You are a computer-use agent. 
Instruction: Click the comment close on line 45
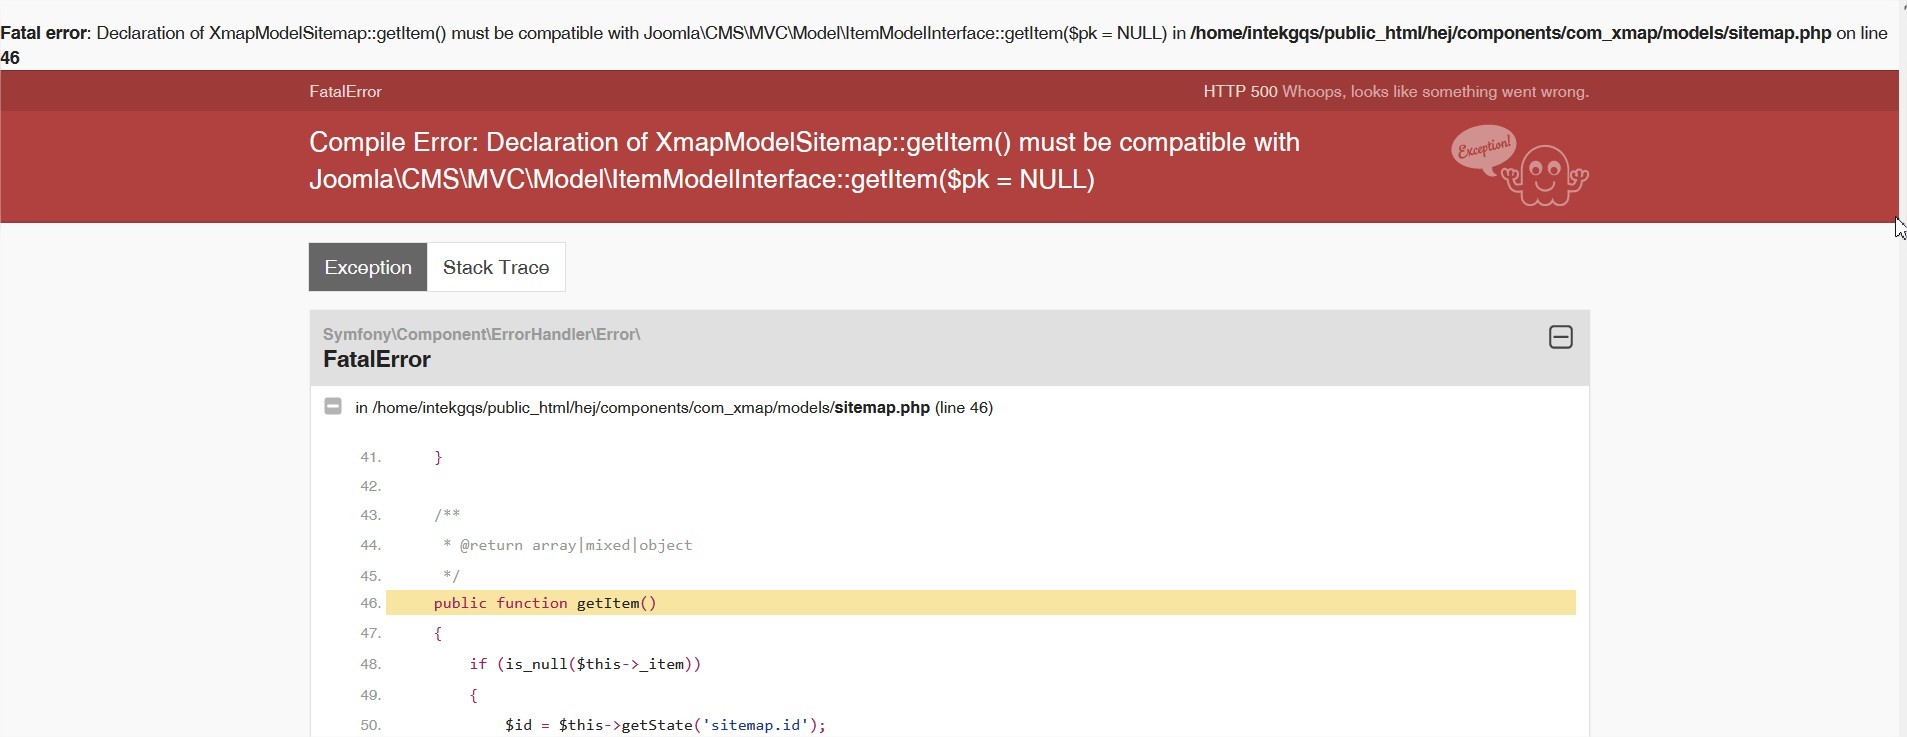tap(451, 575)
